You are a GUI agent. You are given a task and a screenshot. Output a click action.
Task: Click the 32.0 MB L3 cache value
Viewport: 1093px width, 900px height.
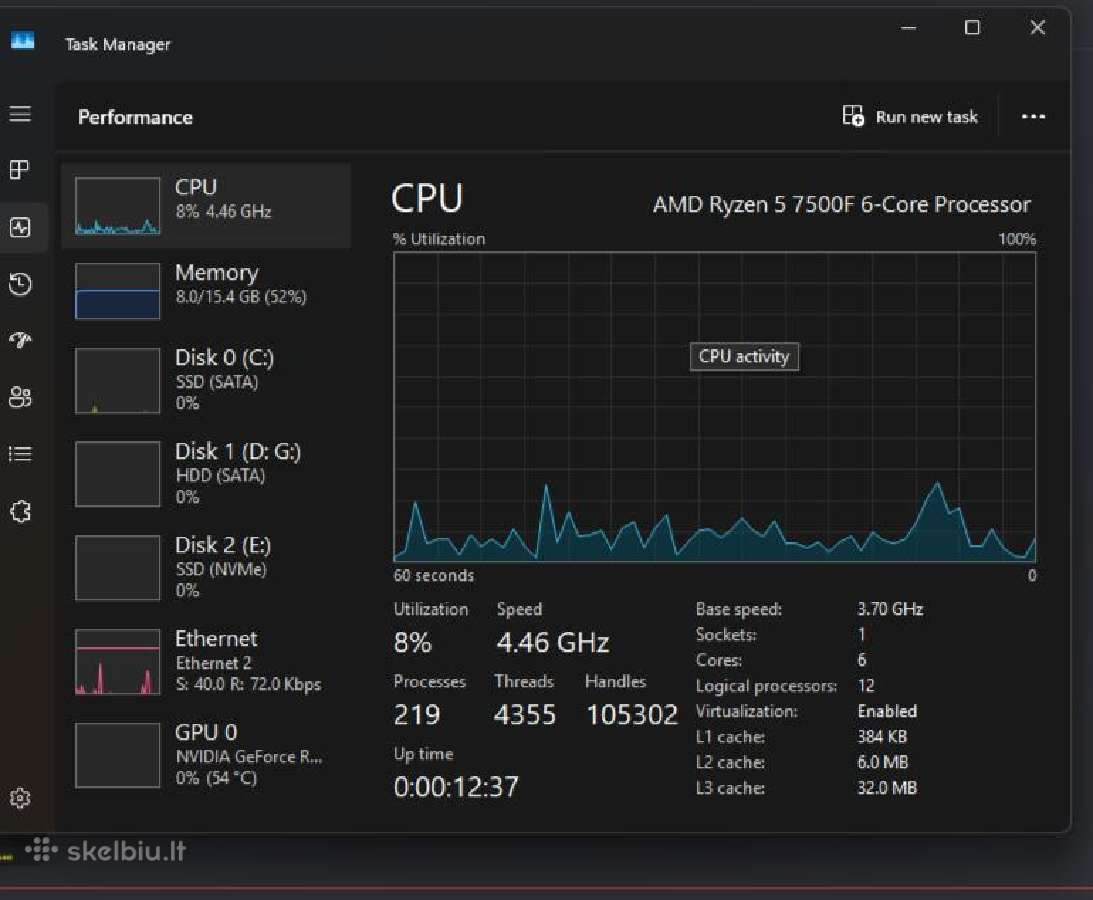coord(887,788)
